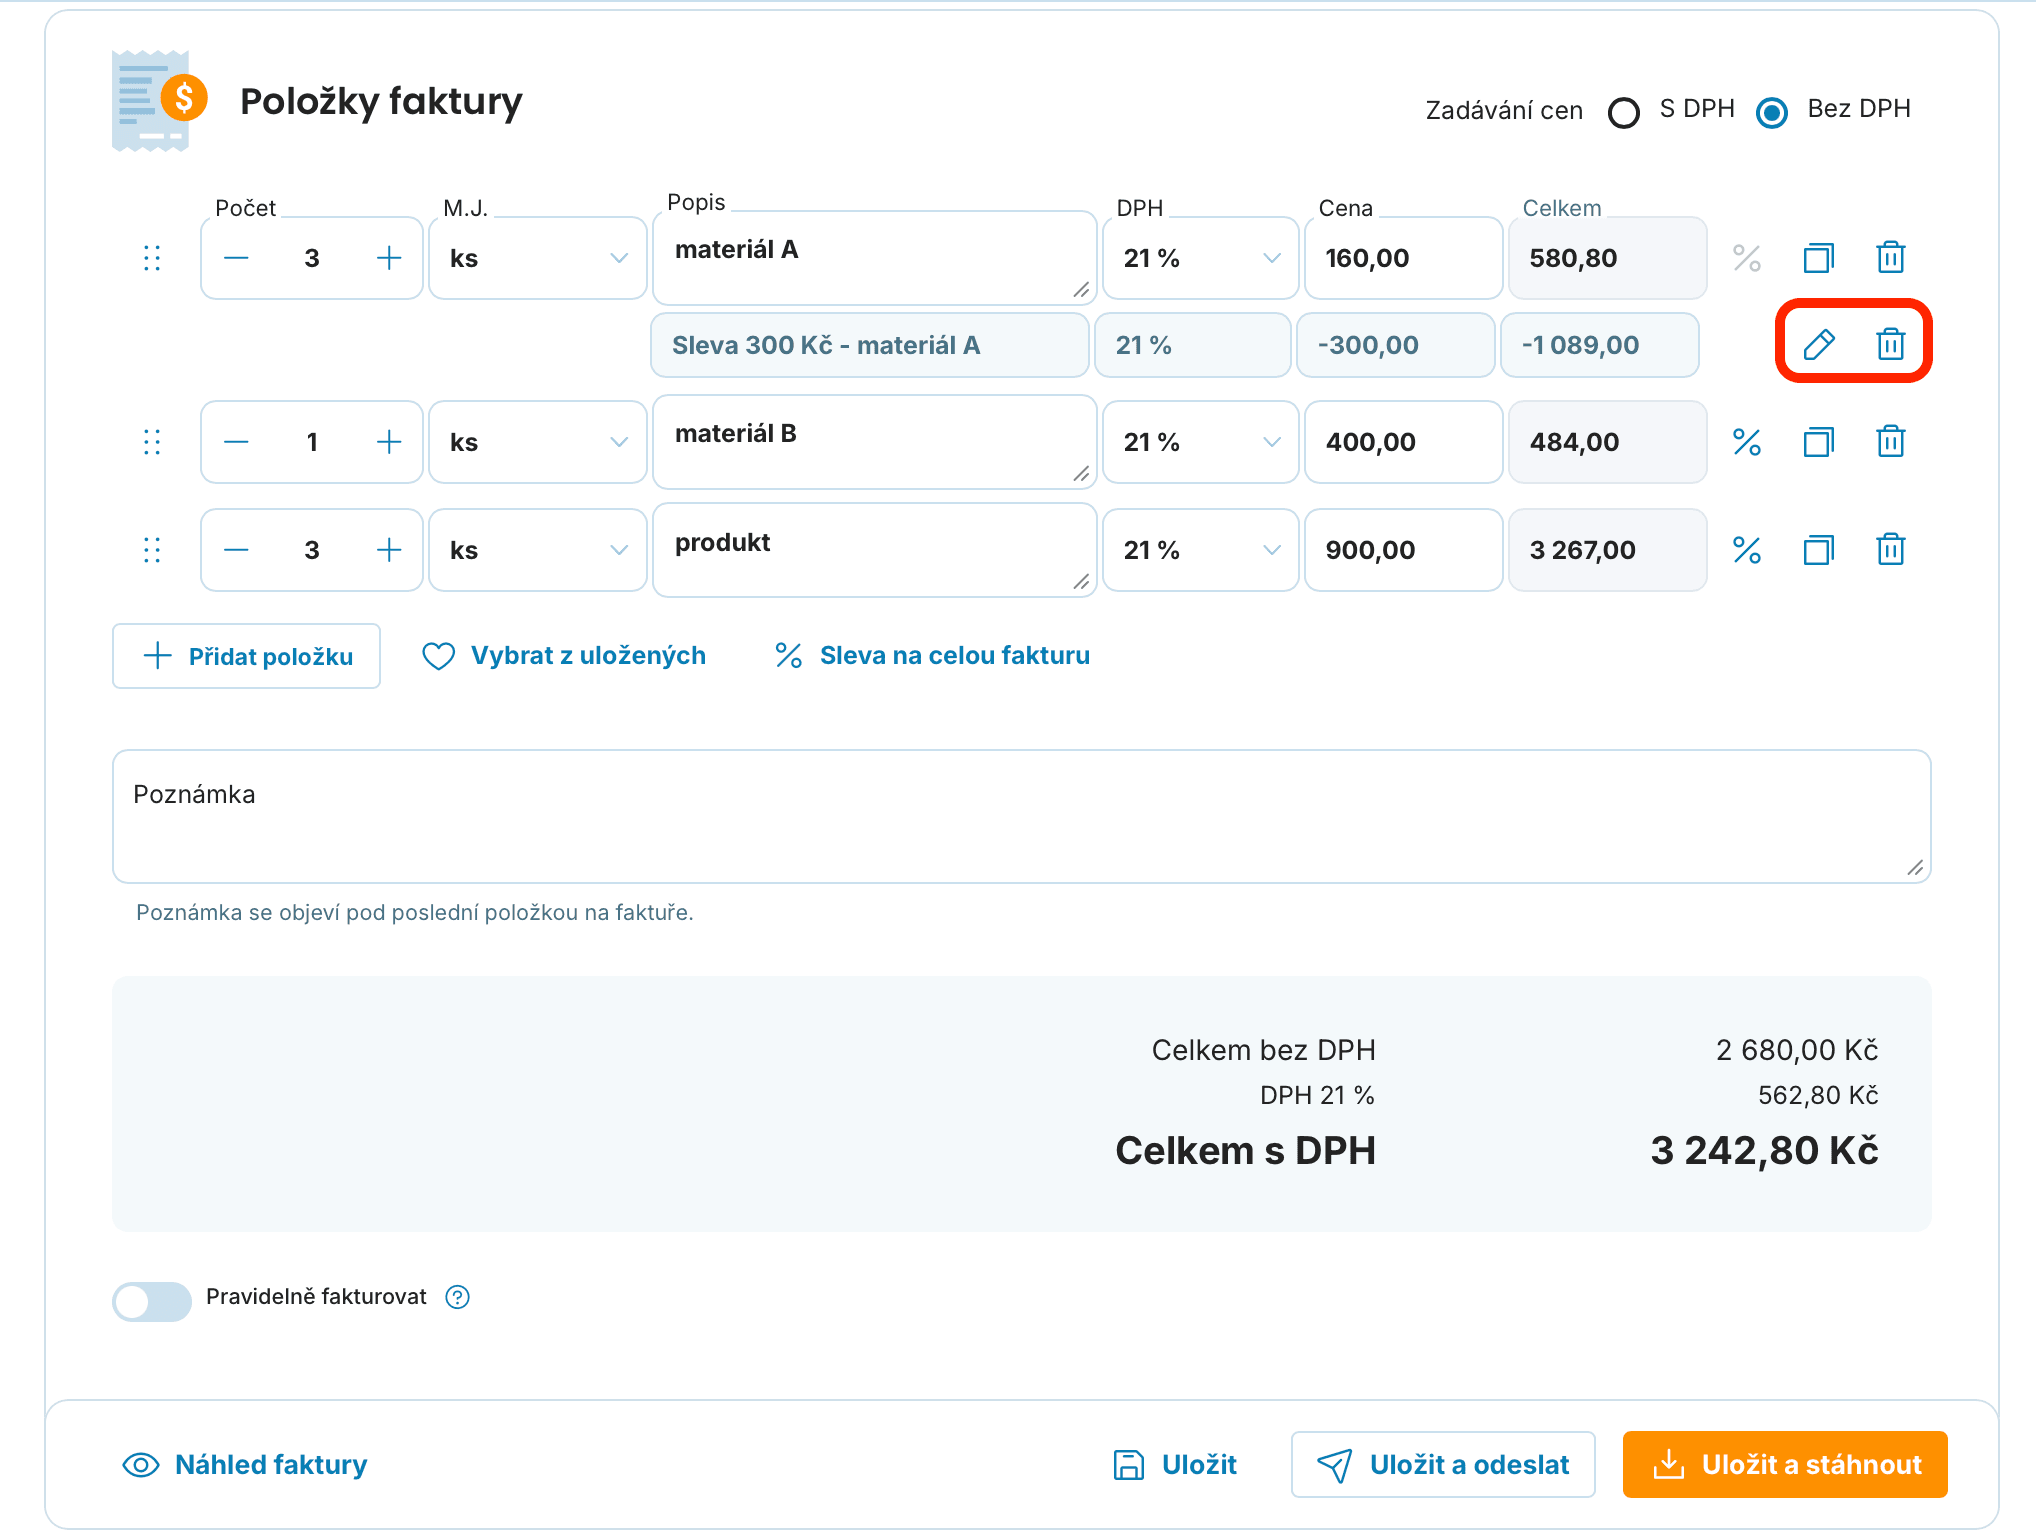Delete the materiál A row
Viewport: 2036px width, 1530px height.
(1891, 257)
